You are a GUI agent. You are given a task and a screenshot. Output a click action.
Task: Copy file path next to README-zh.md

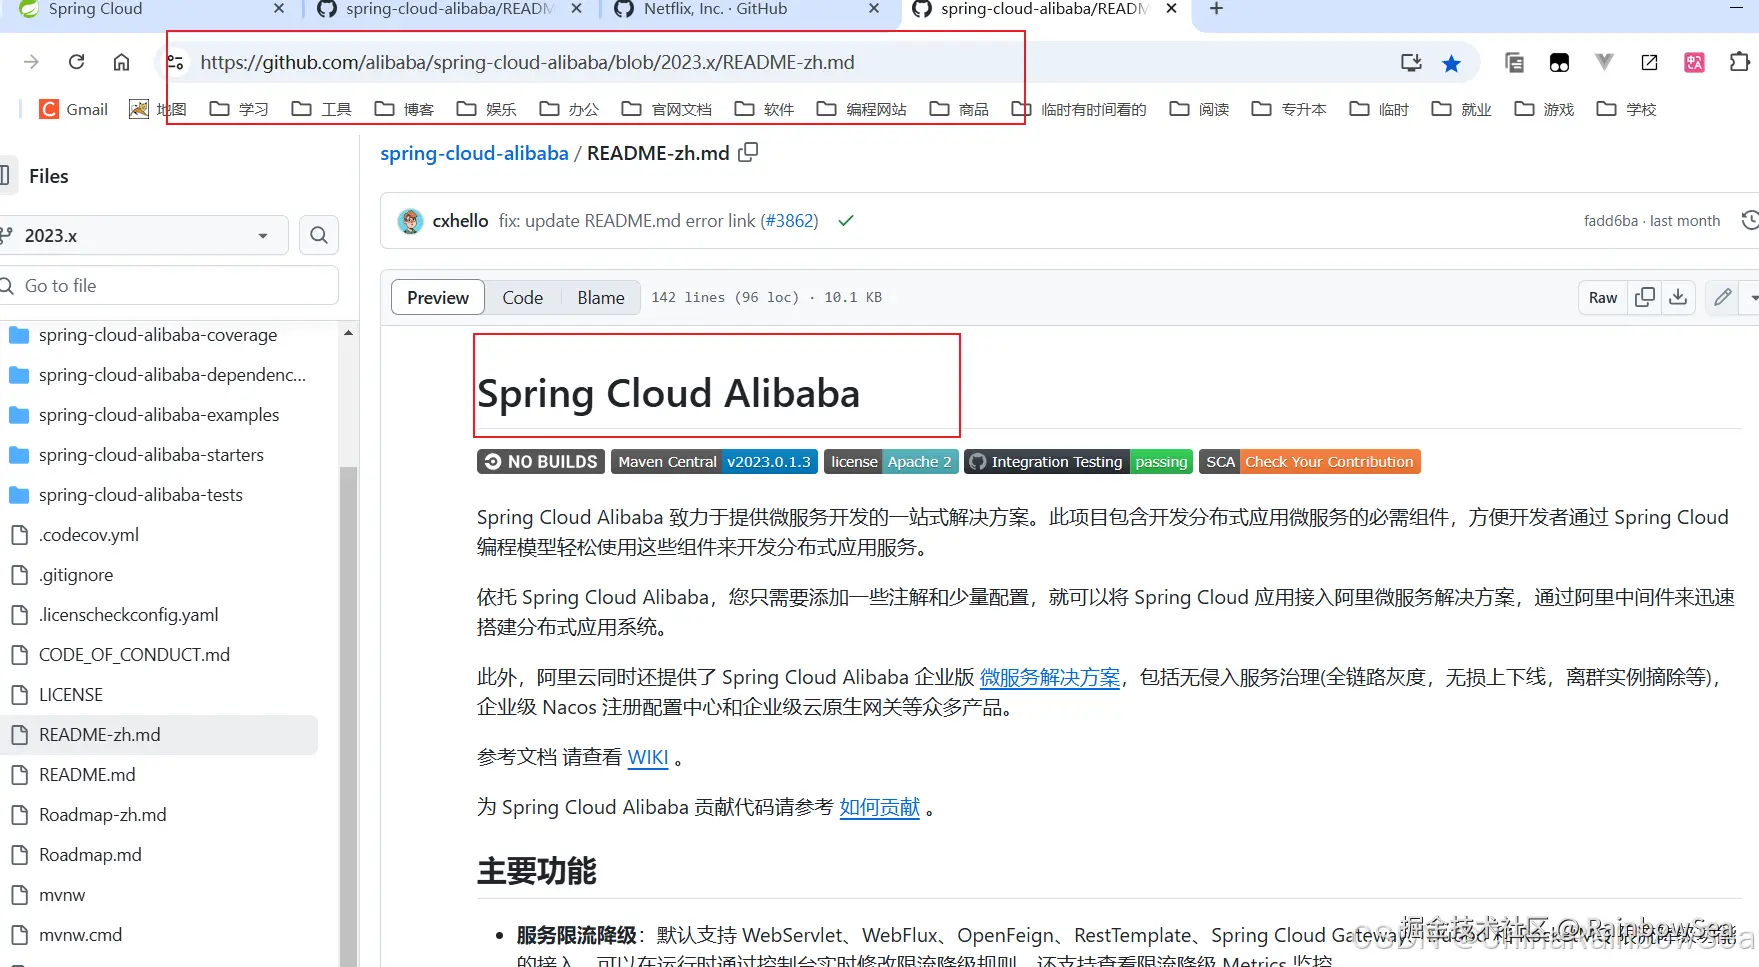[x=748, y=153]
